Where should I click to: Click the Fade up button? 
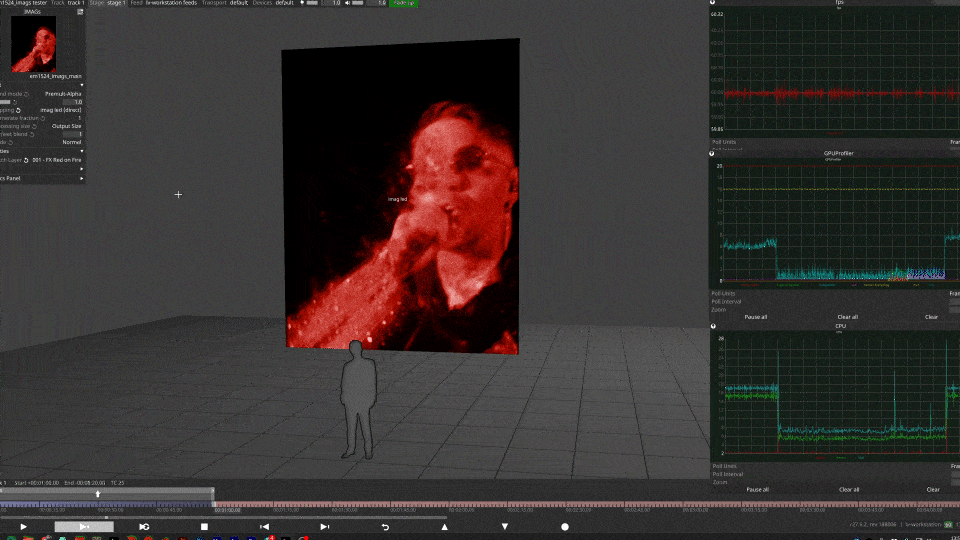(403, 3)
